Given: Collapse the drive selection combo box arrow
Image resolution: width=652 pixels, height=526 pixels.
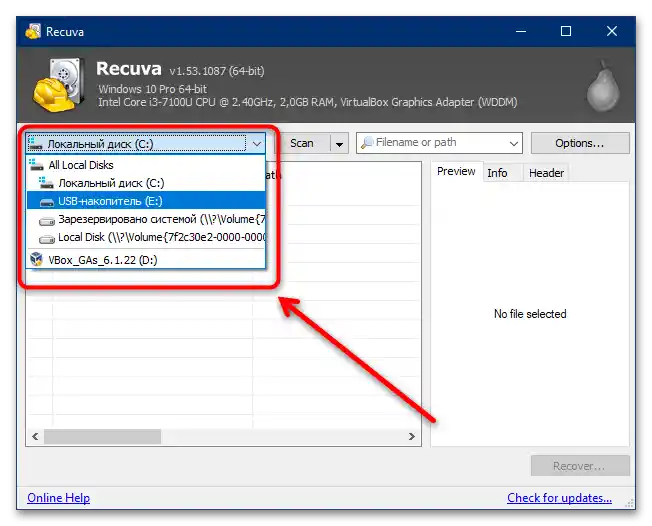Looking at the screenshot, I should point(257,144).
